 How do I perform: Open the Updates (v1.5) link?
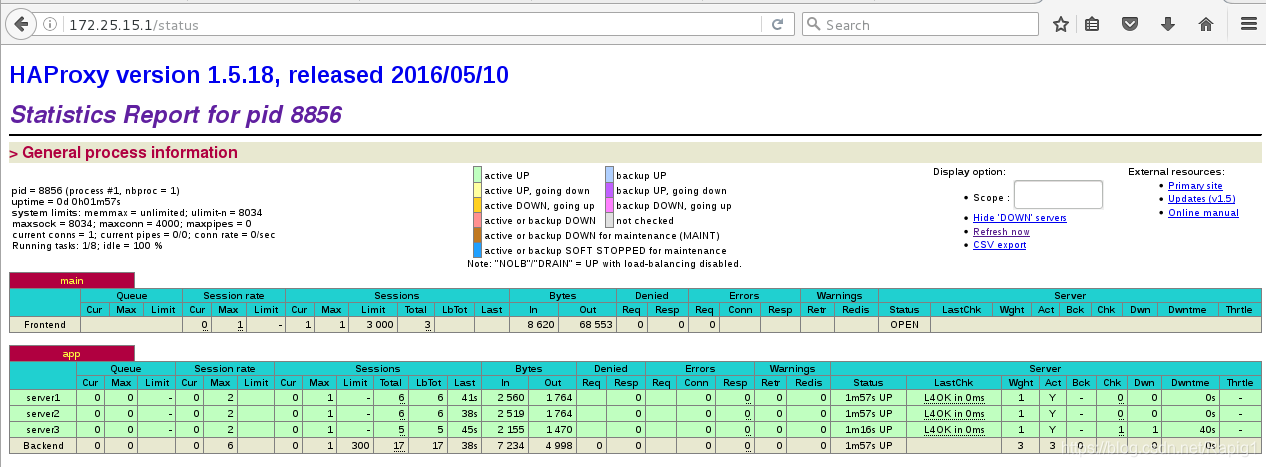point(1201,198)
